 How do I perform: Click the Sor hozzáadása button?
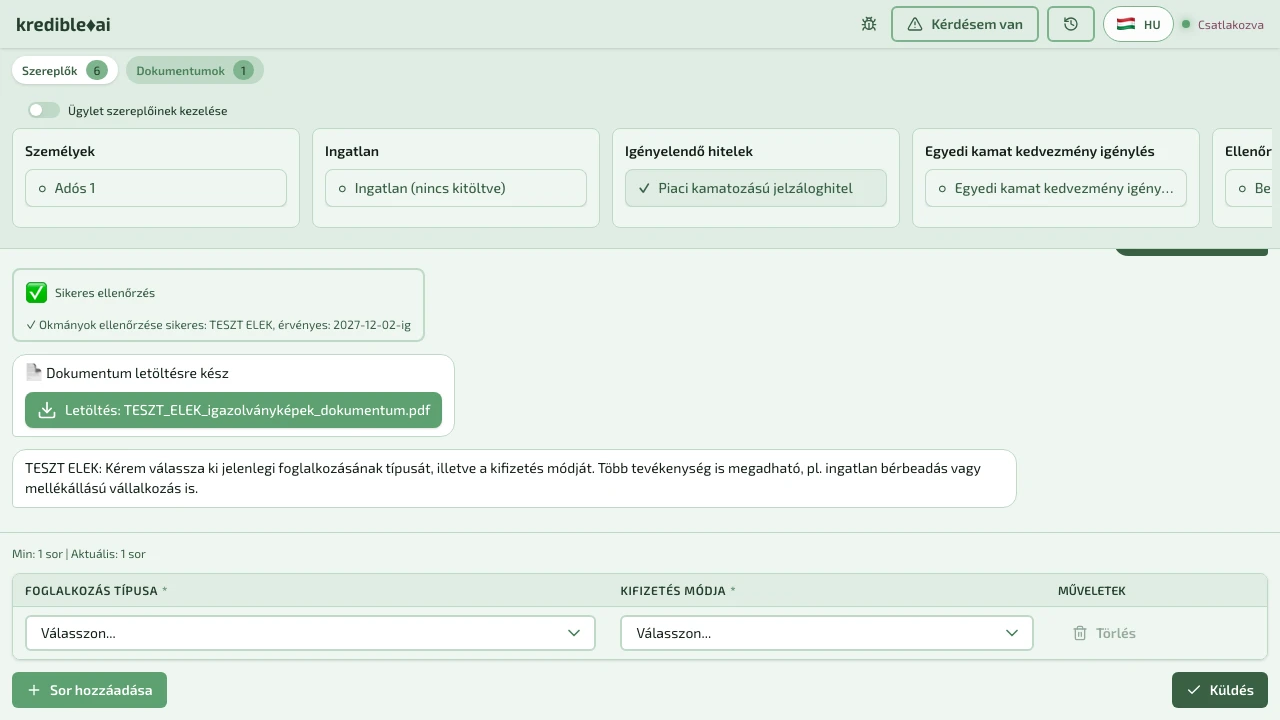(89, 690)
